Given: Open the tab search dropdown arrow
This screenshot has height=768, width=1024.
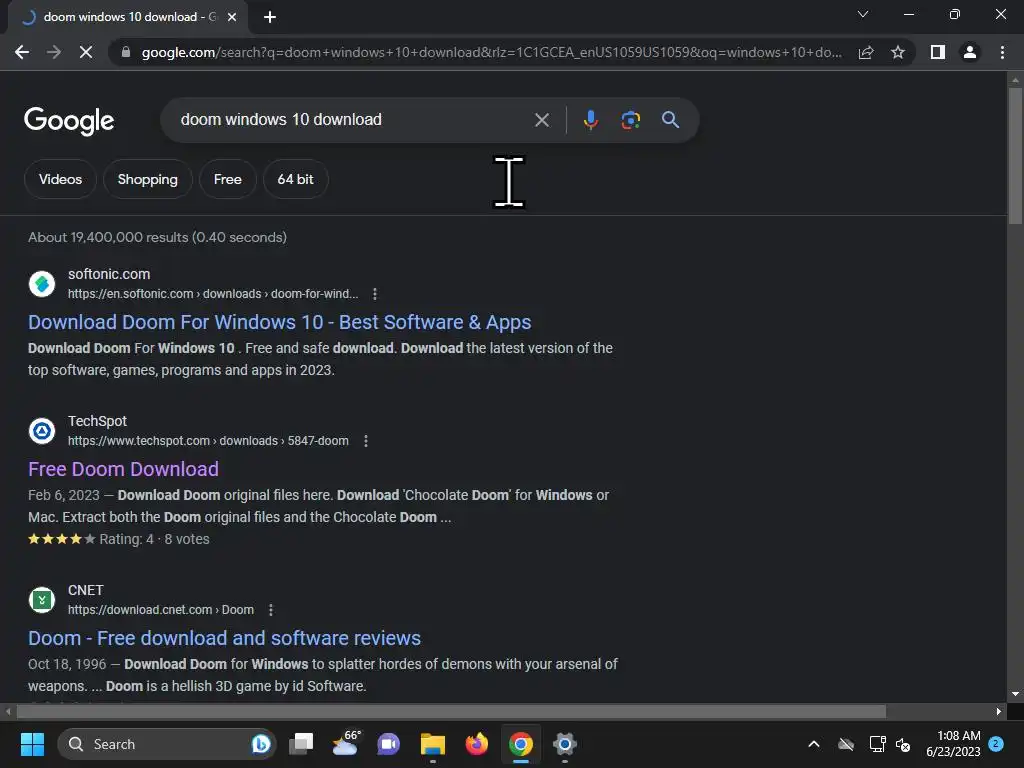Looking at the screenshot, I should coord(863,14).
